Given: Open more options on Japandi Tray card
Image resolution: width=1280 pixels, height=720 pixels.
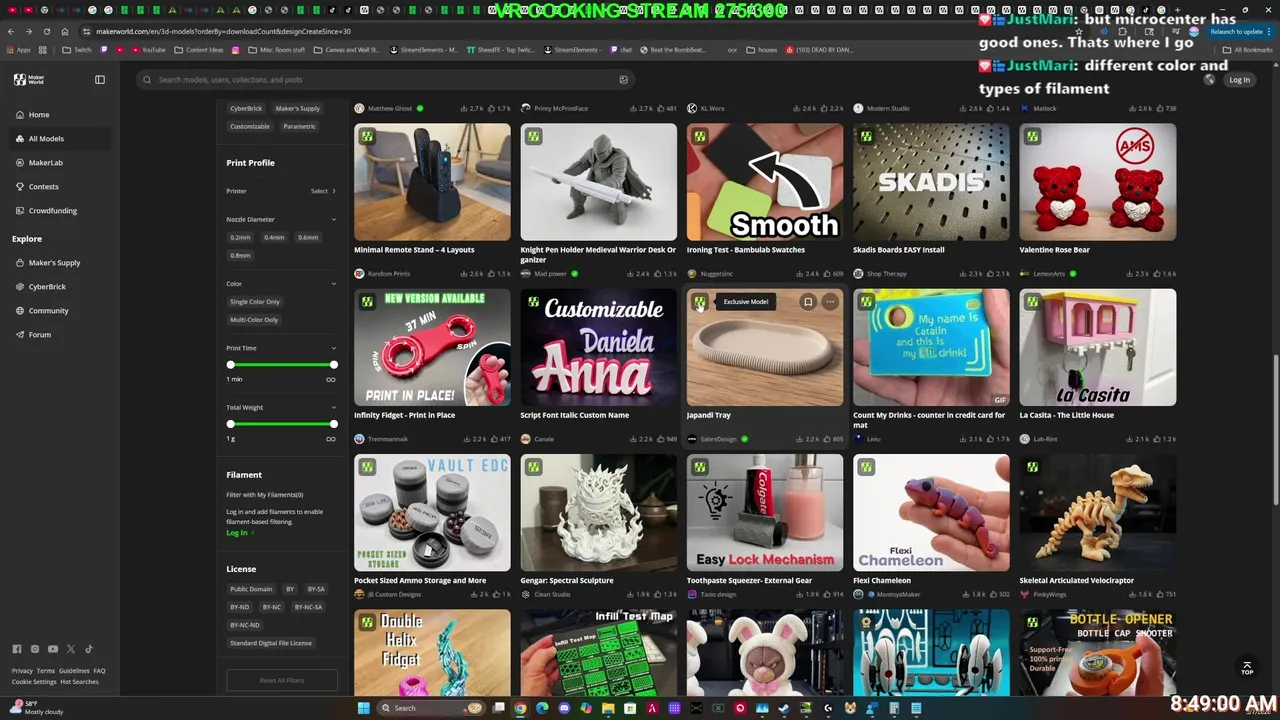Looking at the screenshot, I should click(x=830, y=301).
